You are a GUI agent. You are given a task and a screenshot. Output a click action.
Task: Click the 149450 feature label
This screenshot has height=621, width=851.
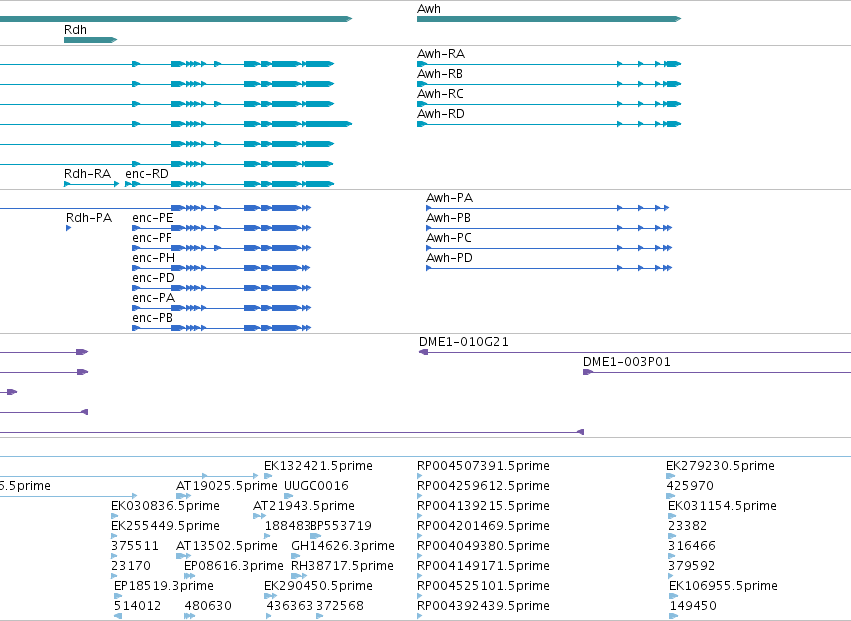click(693, 606)
